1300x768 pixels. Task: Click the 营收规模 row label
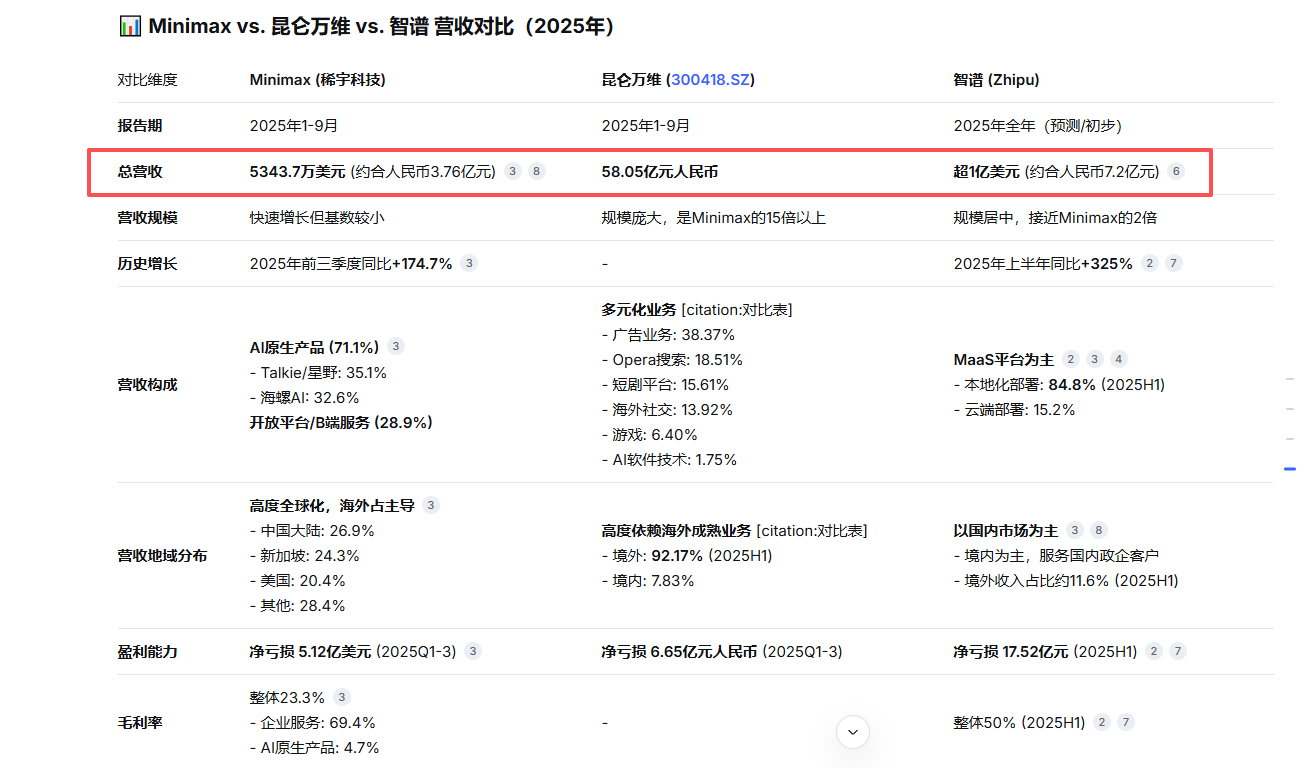[147, 217]
